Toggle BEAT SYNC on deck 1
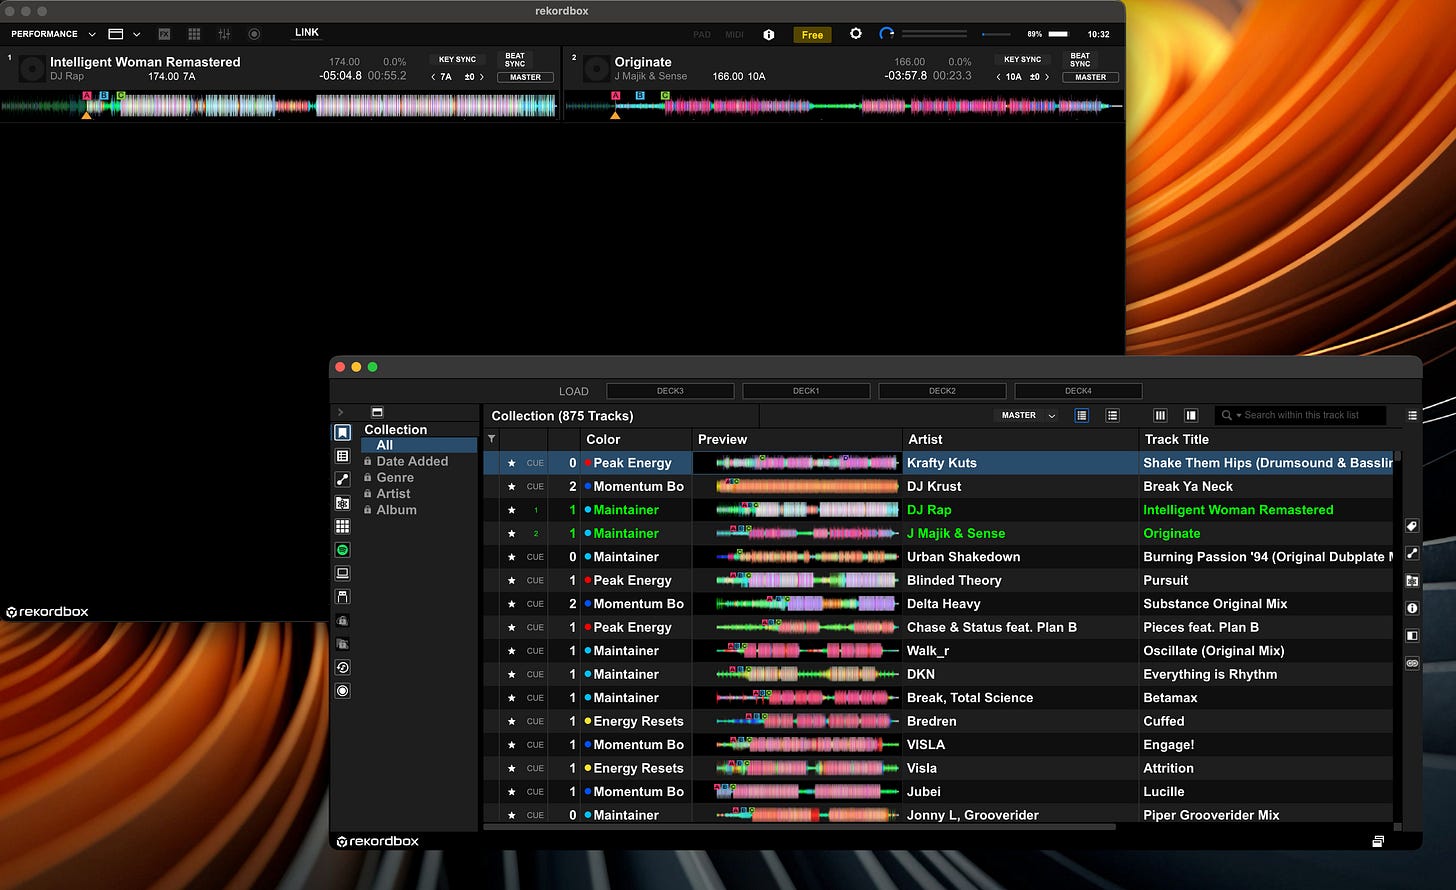 click(x=515, y=60)
